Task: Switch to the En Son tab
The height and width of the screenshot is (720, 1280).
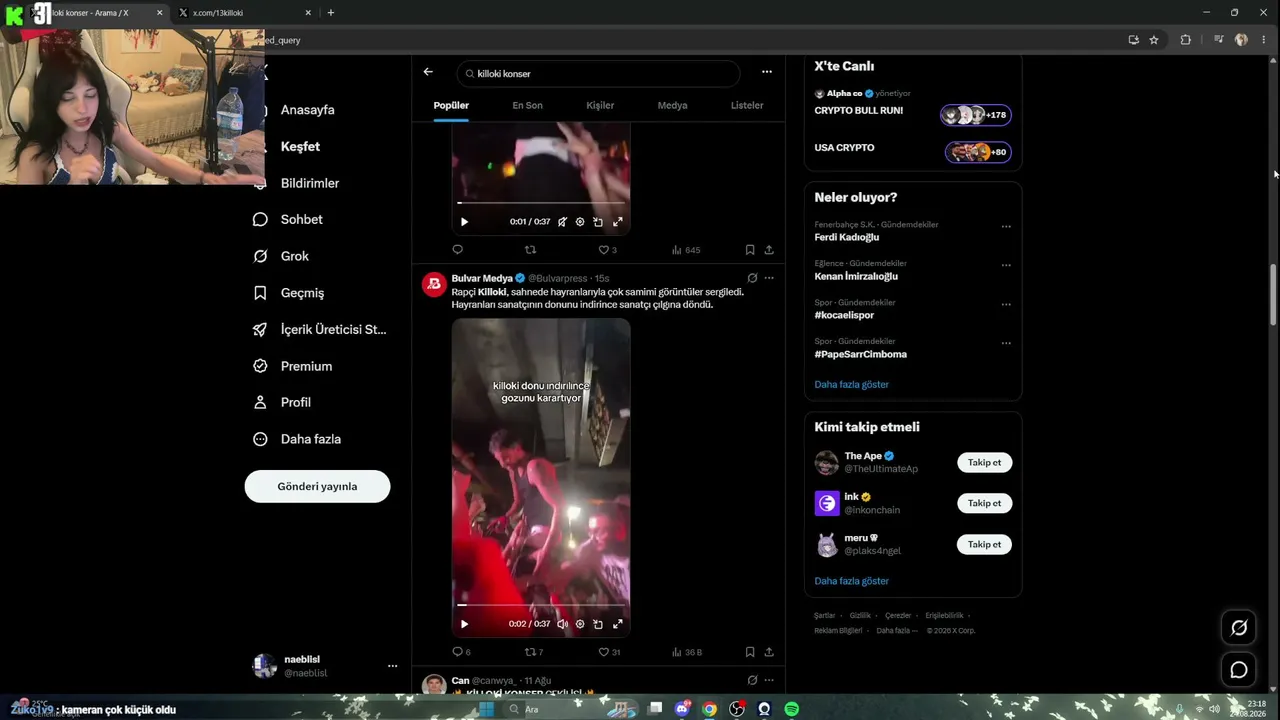Action: click(527, 105)
